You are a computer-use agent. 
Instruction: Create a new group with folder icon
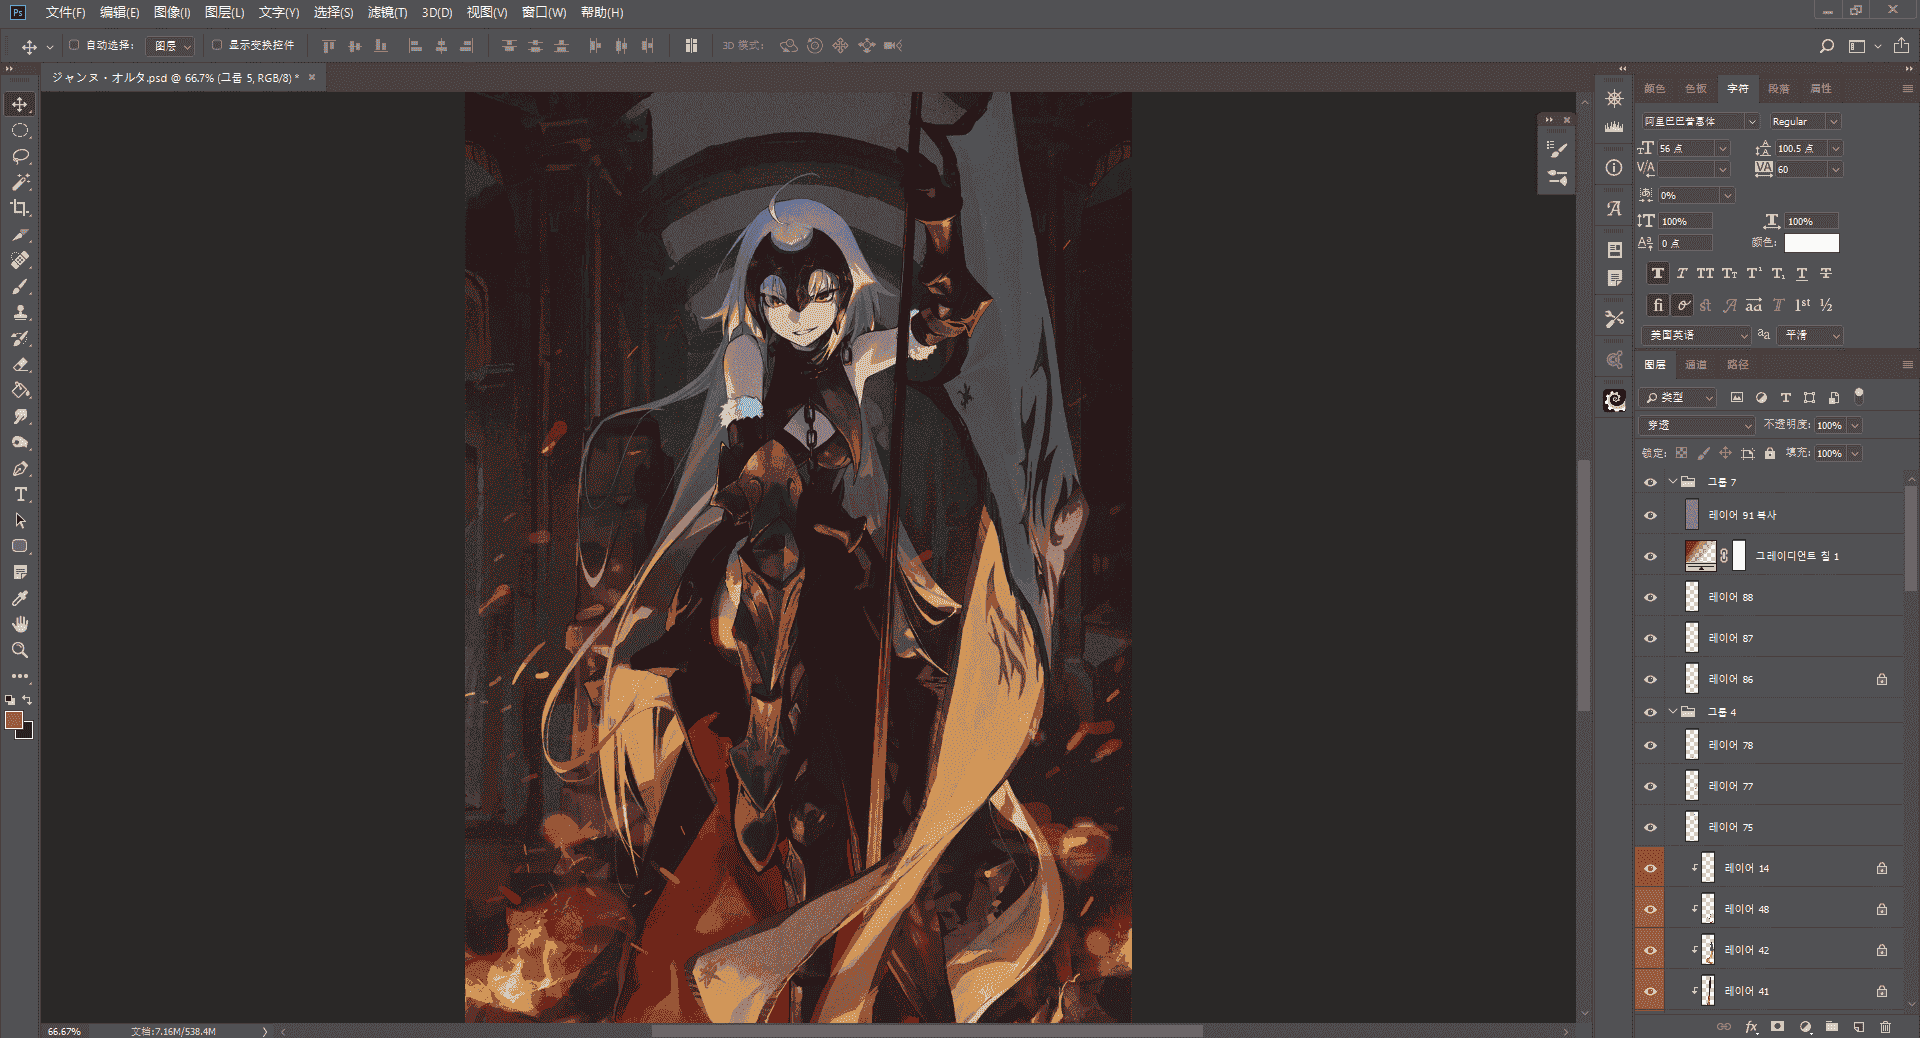click(1832, 1027)
